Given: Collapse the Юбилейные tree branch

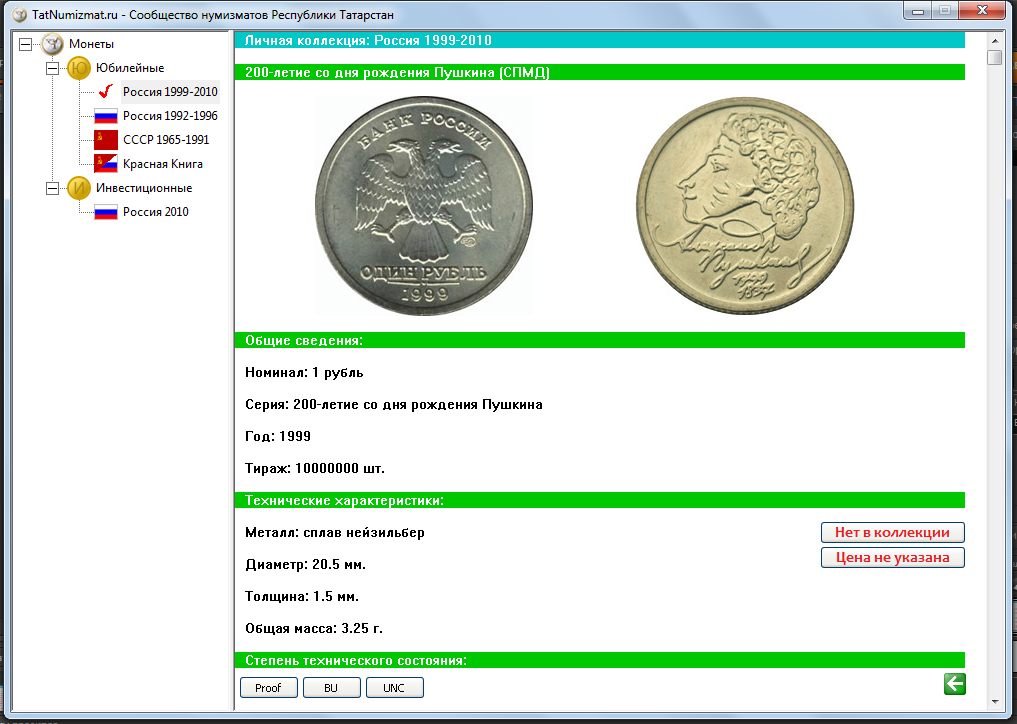Looking at the screenshot, I should [x=53, y=68].
